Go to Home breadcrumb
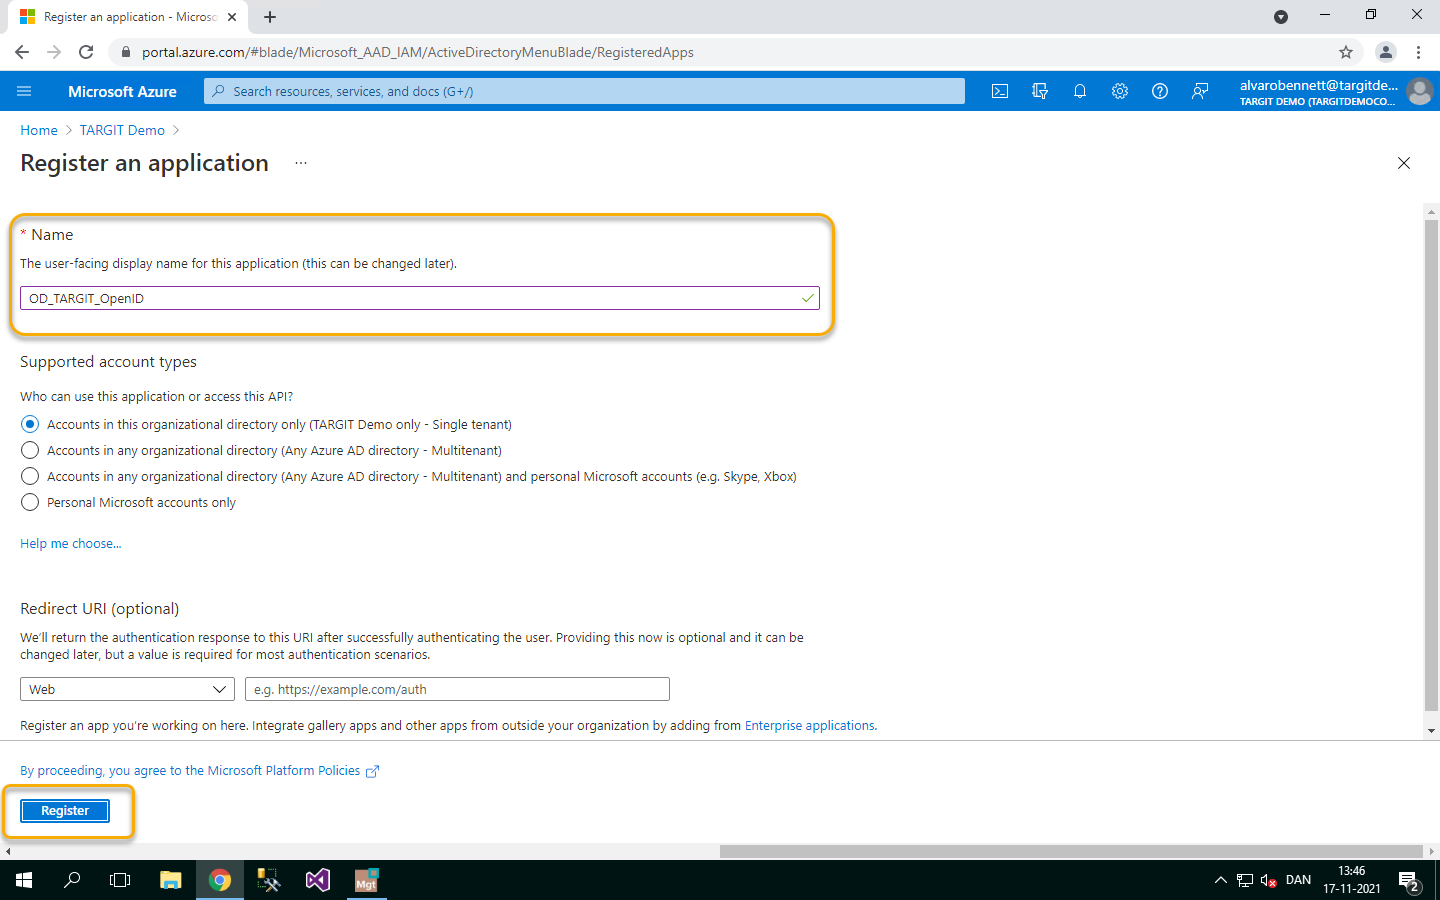 click(39, 130)
